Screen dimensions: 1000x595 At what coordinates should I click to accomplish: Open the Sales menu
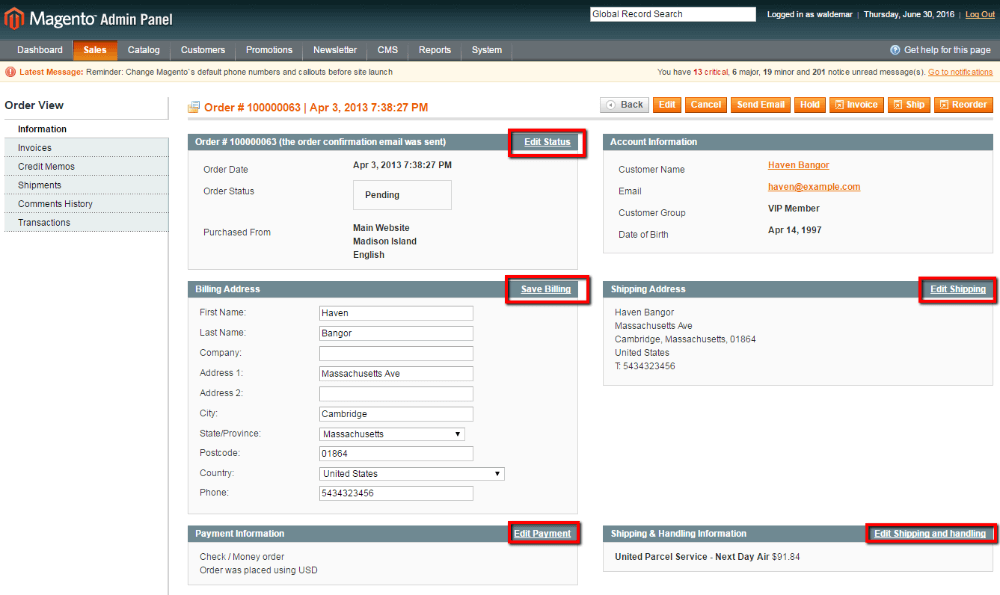95,50
